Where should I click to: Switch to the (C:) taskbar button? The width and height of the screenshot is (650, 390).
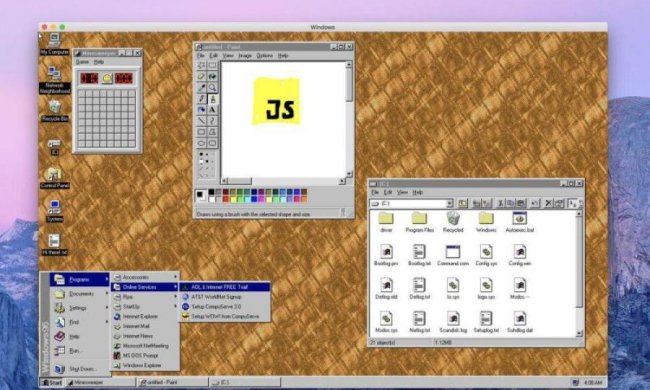(x=245, y=383)
